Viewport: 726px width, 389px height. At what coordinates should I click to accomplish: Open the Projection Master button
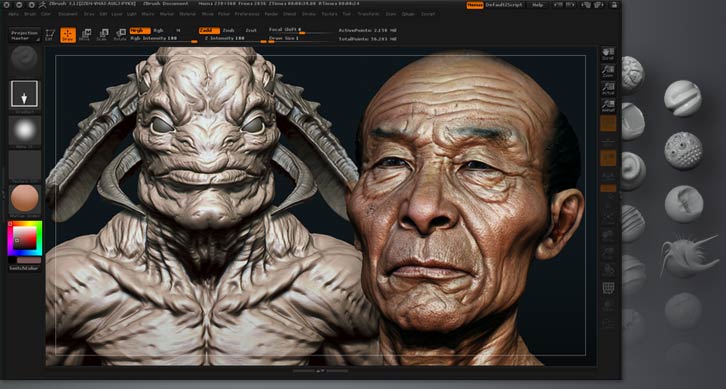(25, 35)
